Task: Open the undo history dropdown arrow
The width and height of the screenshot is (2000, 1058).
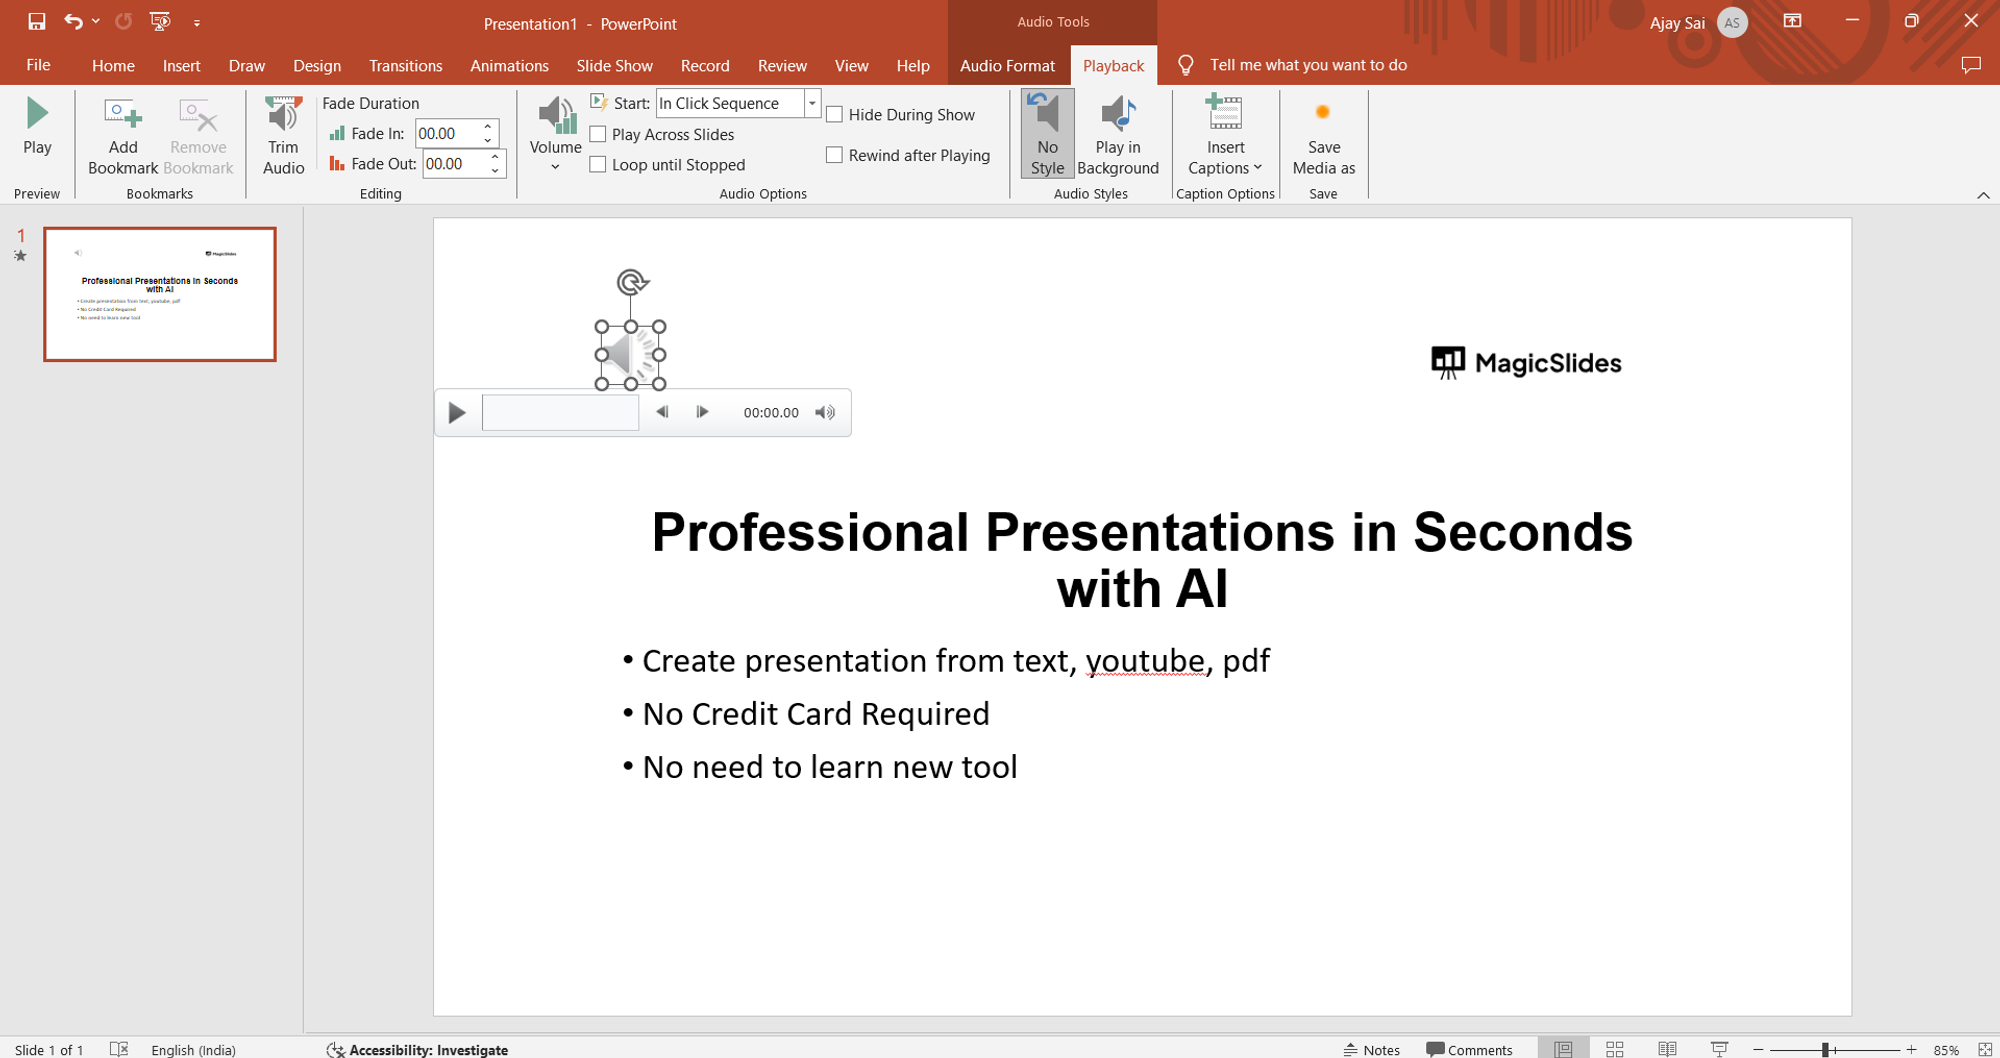Action: 96,21
